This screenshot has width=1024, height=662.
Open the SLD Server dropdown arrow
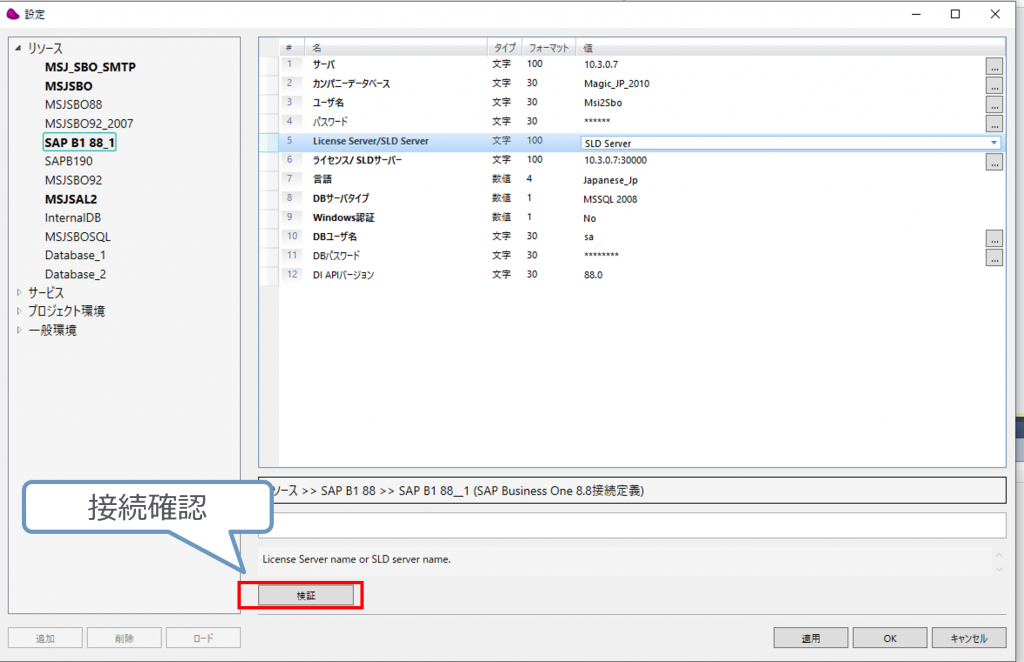pos(993,143)
